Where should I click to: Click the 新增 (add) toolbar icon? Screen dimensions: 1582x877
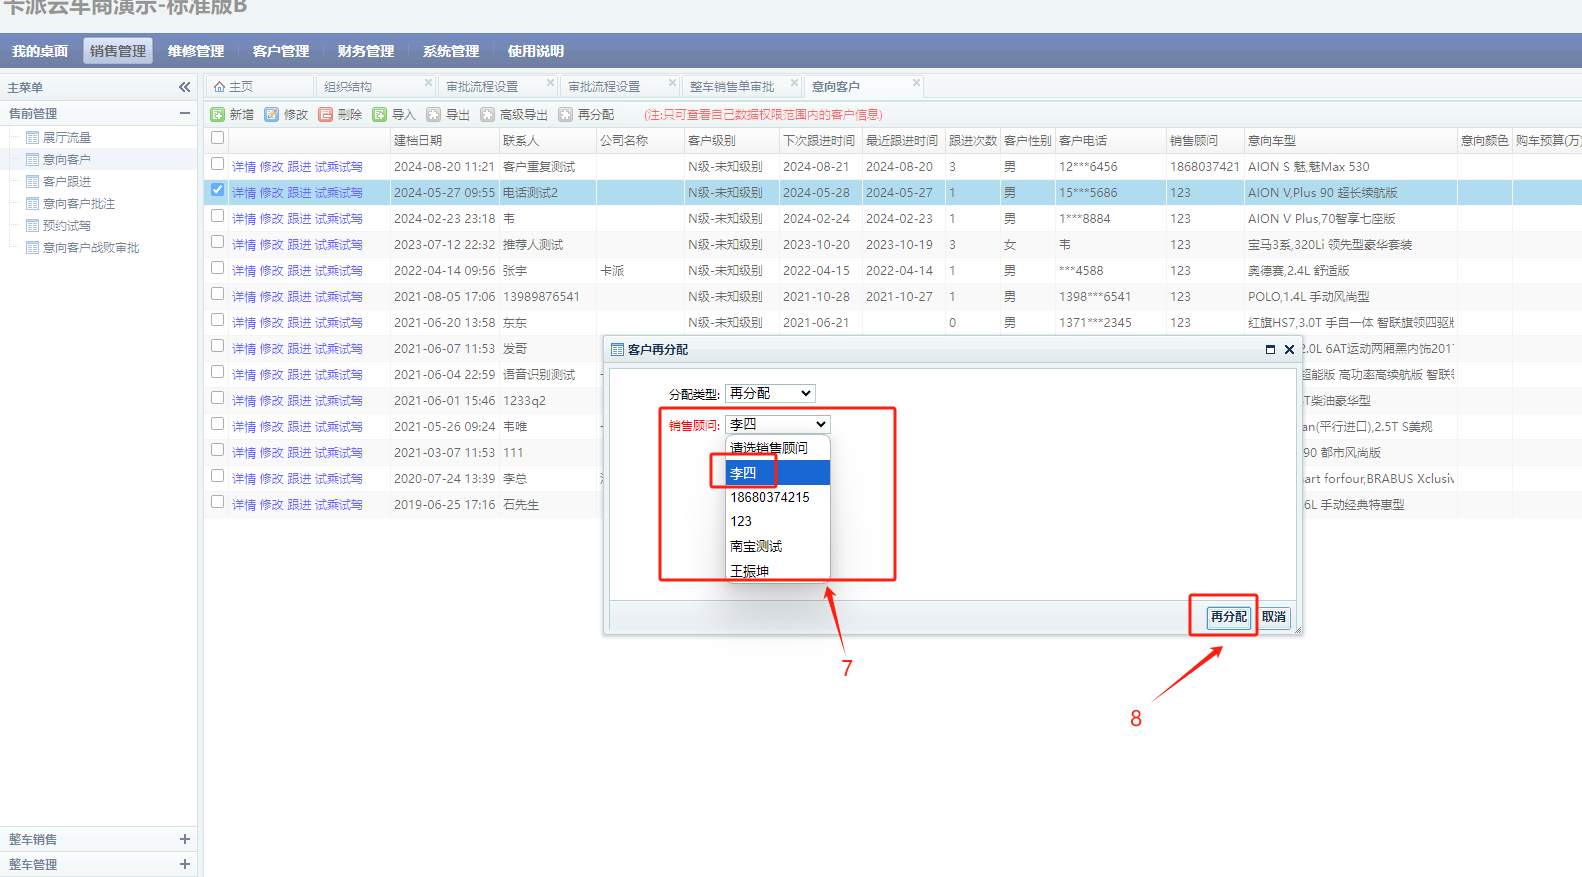tap(218, 115)
